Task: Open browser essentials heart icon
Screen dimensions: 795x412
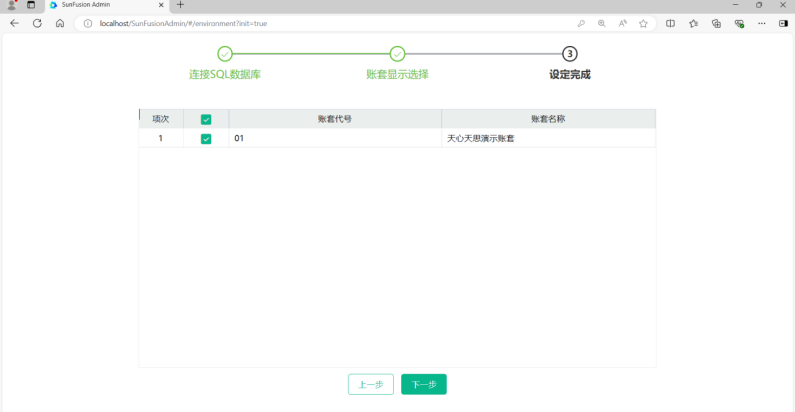Action: tap(739, 23)
